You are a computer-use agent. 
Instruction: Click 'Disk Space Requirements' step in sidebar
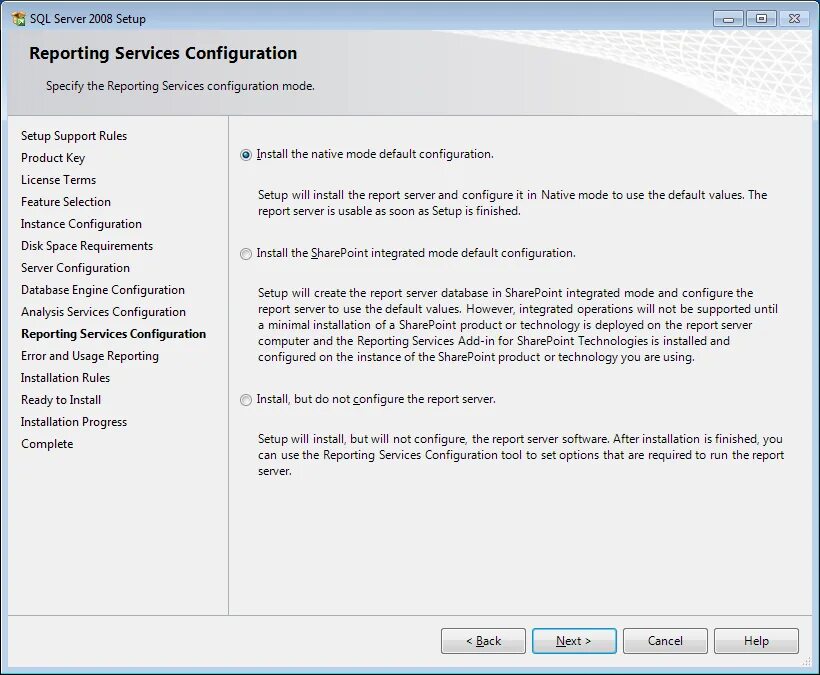[87, 246]
